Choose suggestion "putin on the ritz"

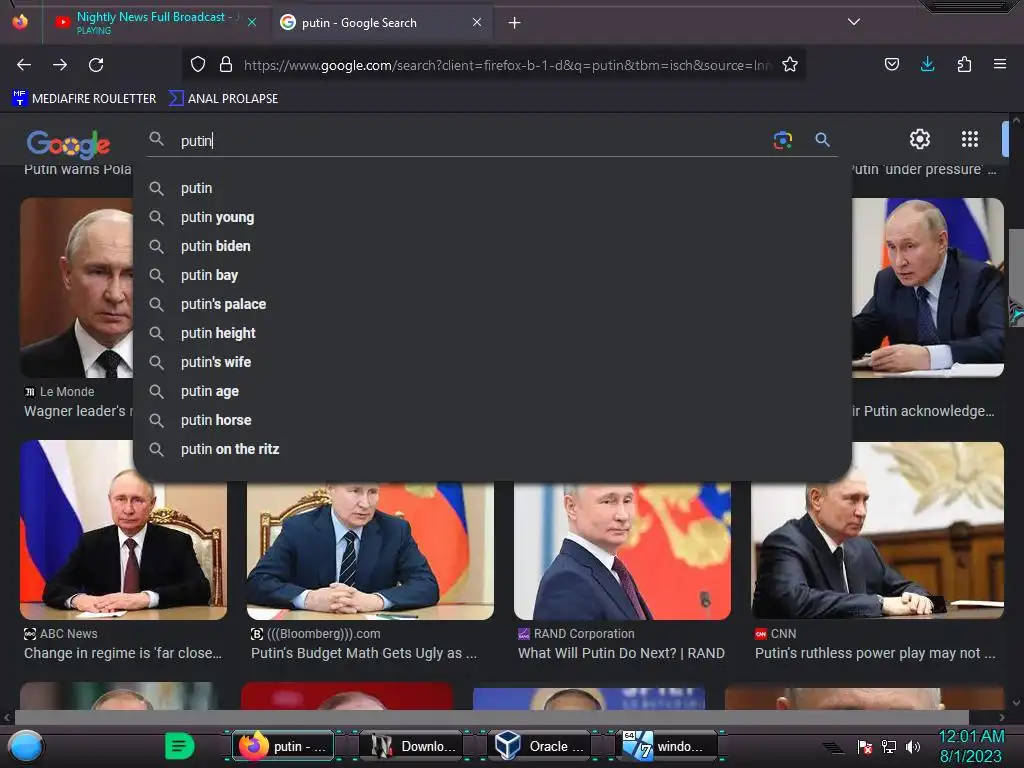[x=492, y=449]
